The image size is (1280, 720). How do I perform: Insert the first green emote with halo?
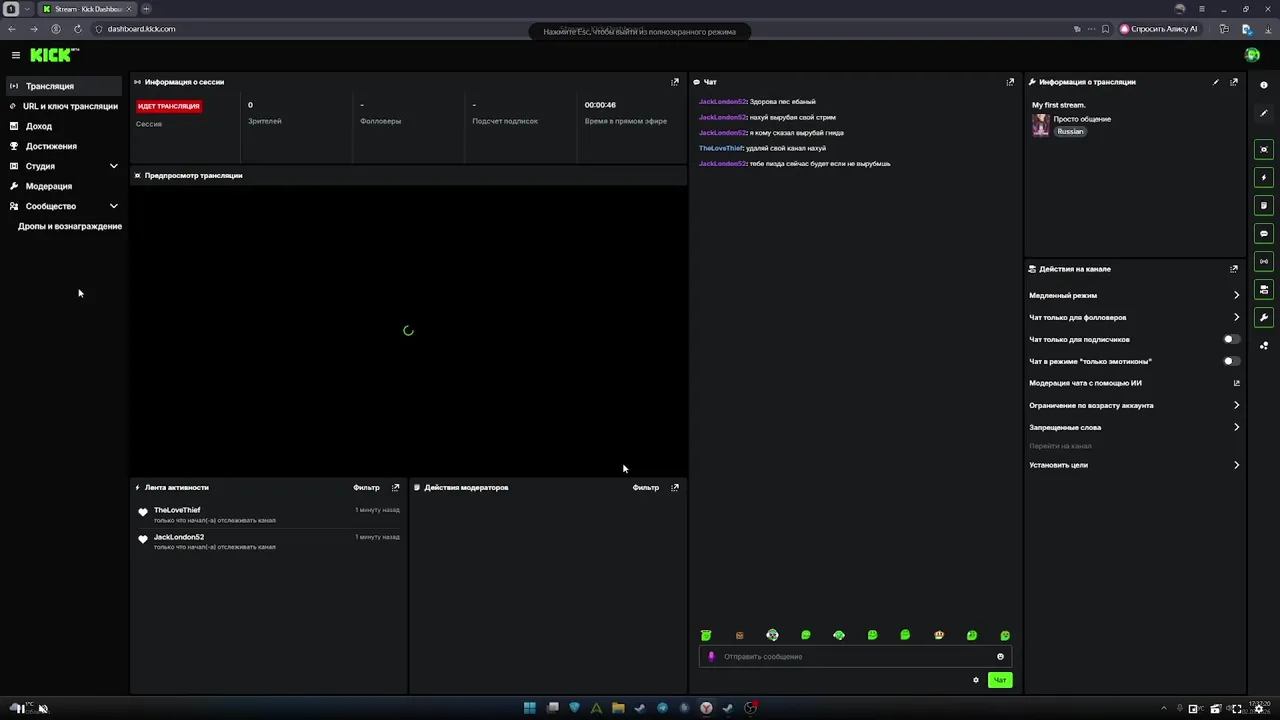[706, 635]
